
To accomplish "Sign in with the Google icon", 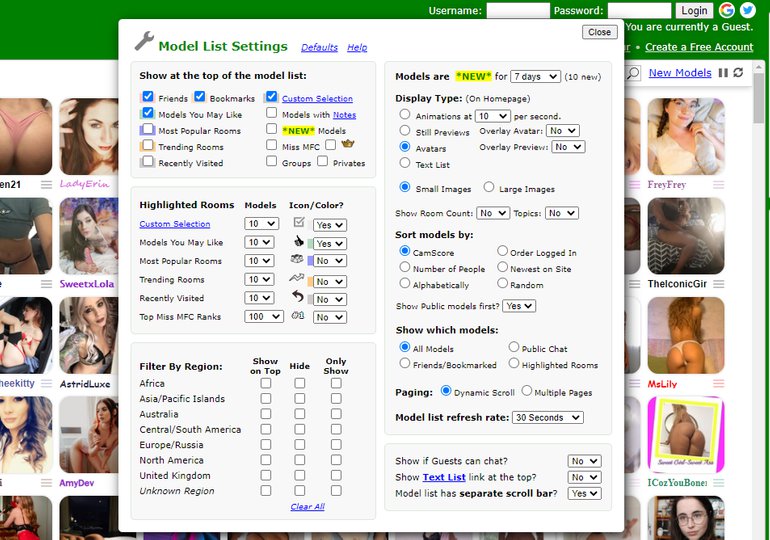I will click(727, 10).
